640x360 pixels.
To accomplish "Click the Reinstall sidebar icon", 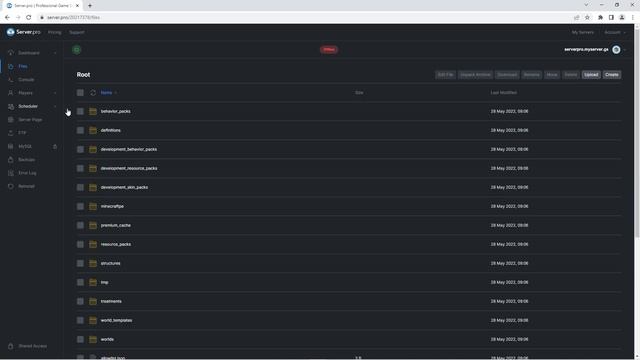I will 11,186.
